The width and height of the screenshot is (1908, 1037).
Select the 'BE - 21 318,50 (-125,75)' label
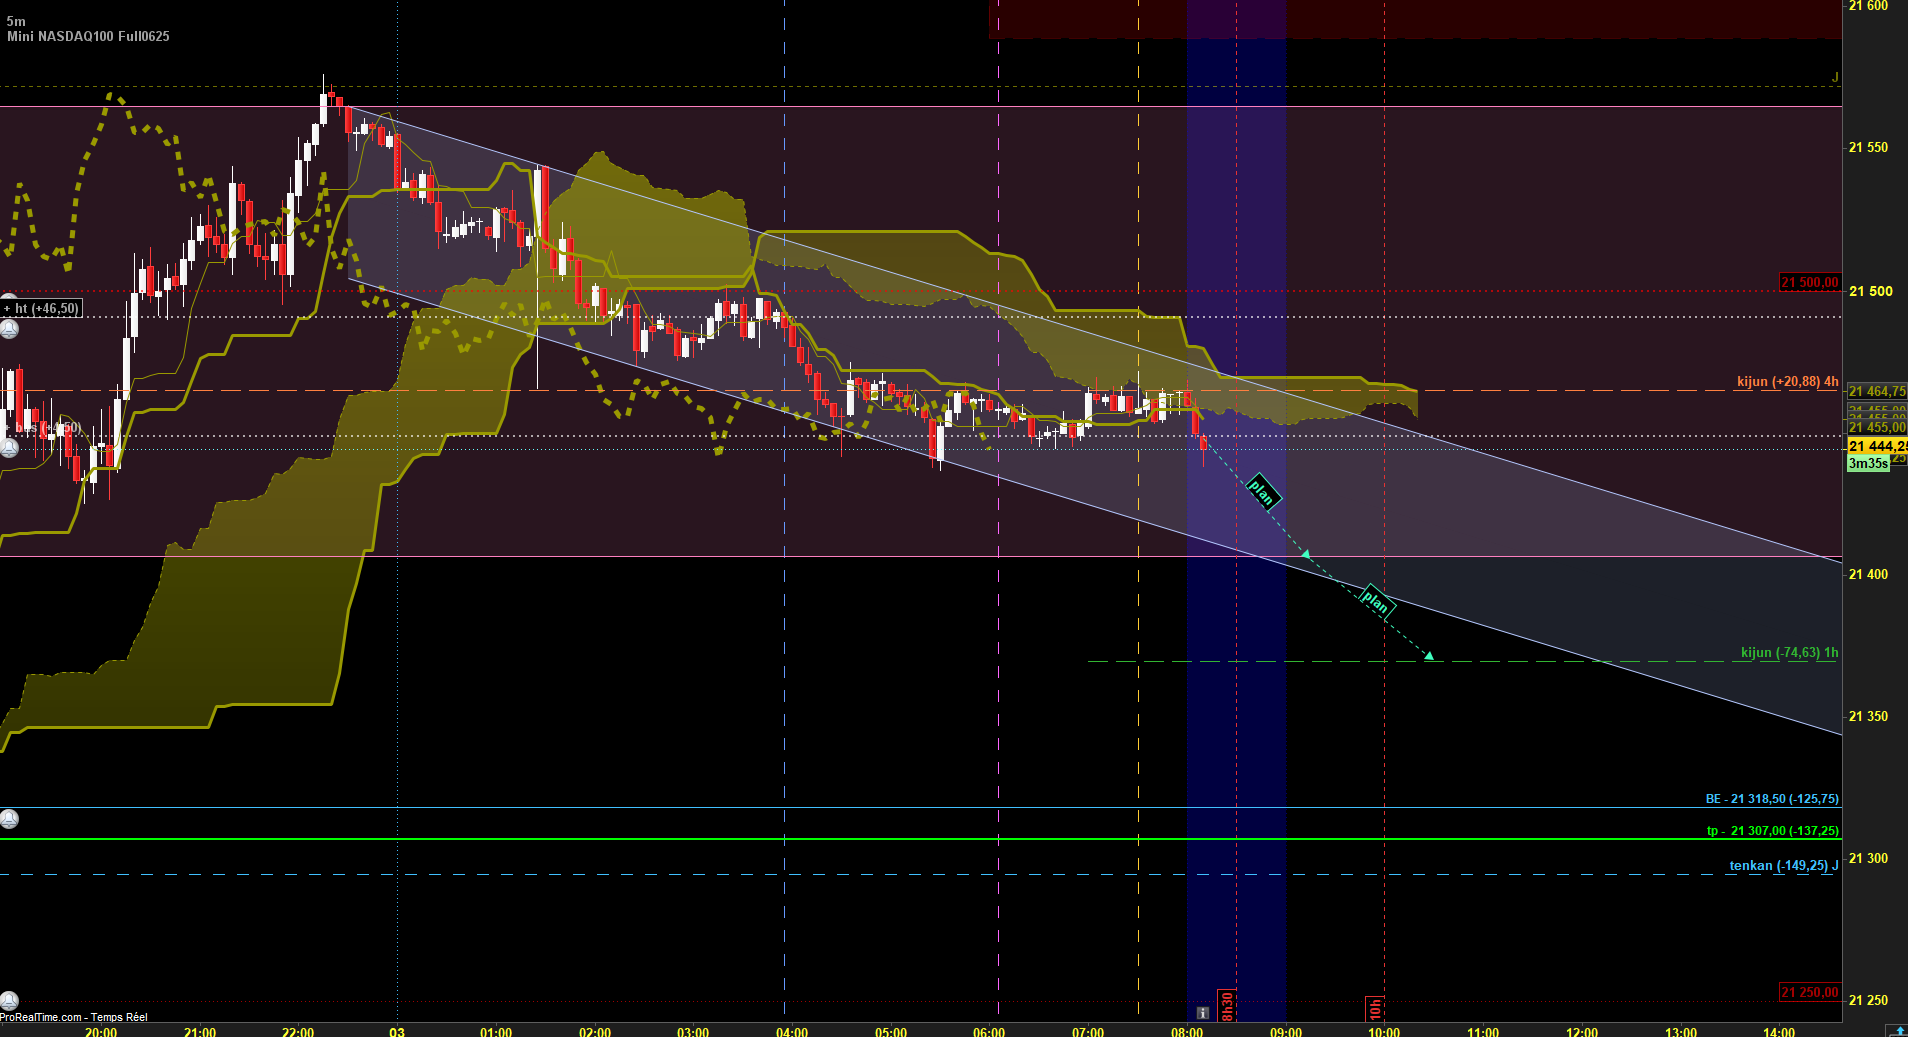tap(1772, 799)
